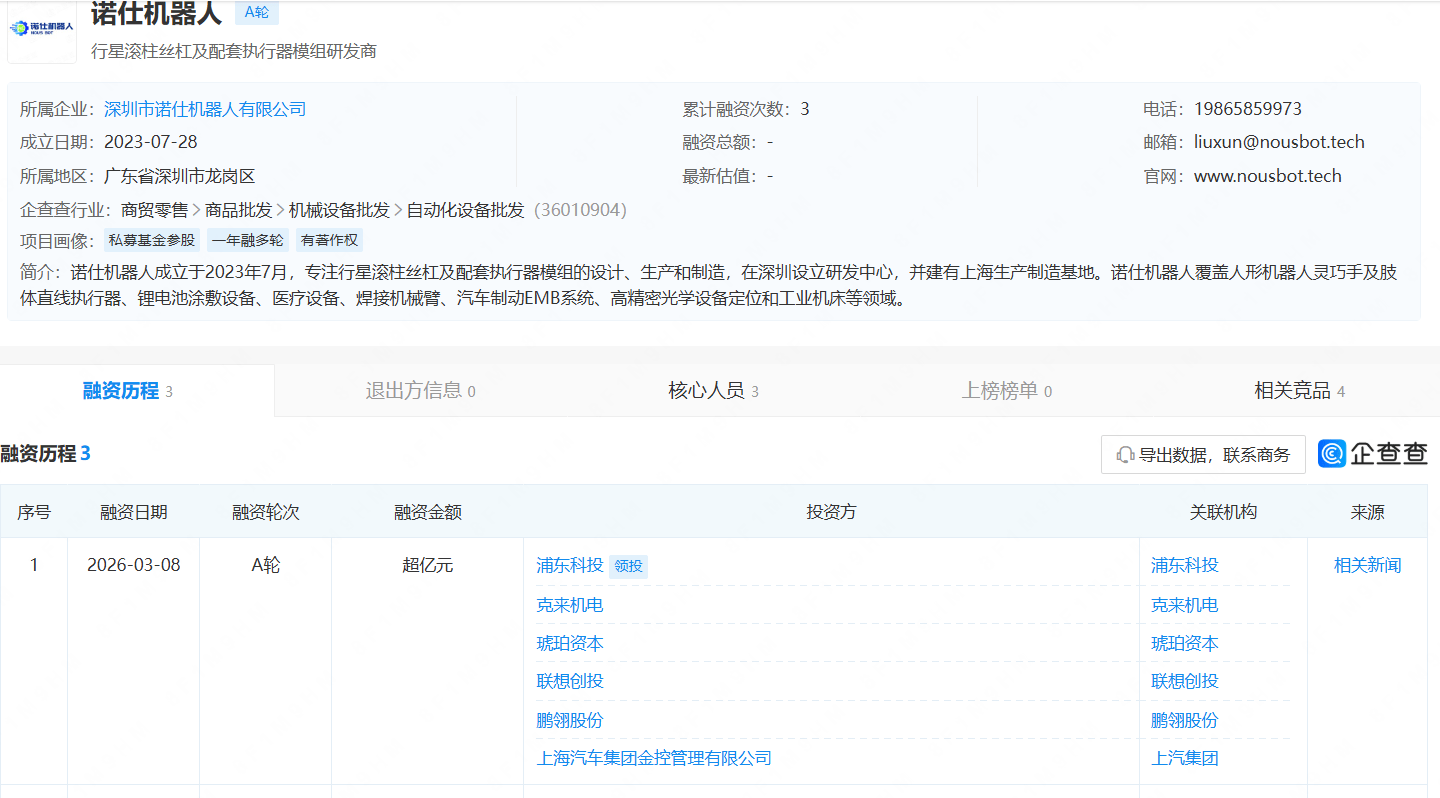Select the 上榜榜单 tab
Image resolution: width=1440 pixels, height=798 pixels.
[1000, 391]
